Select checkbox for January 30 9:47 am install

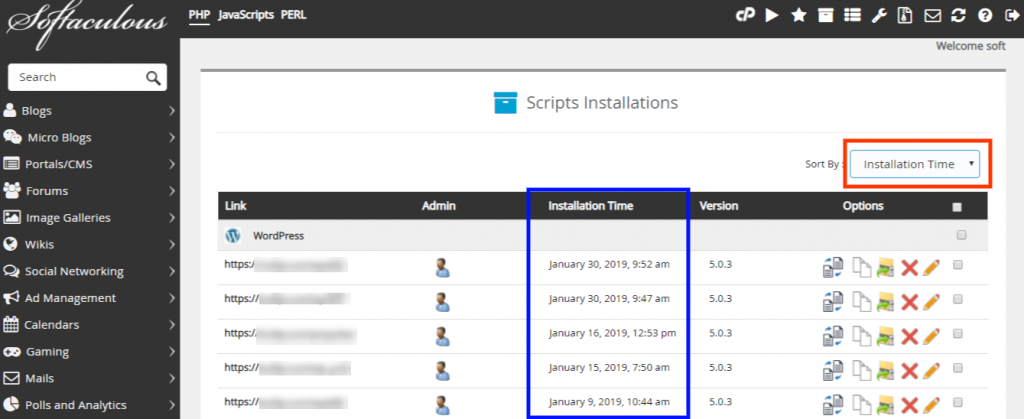coord(957,299)
